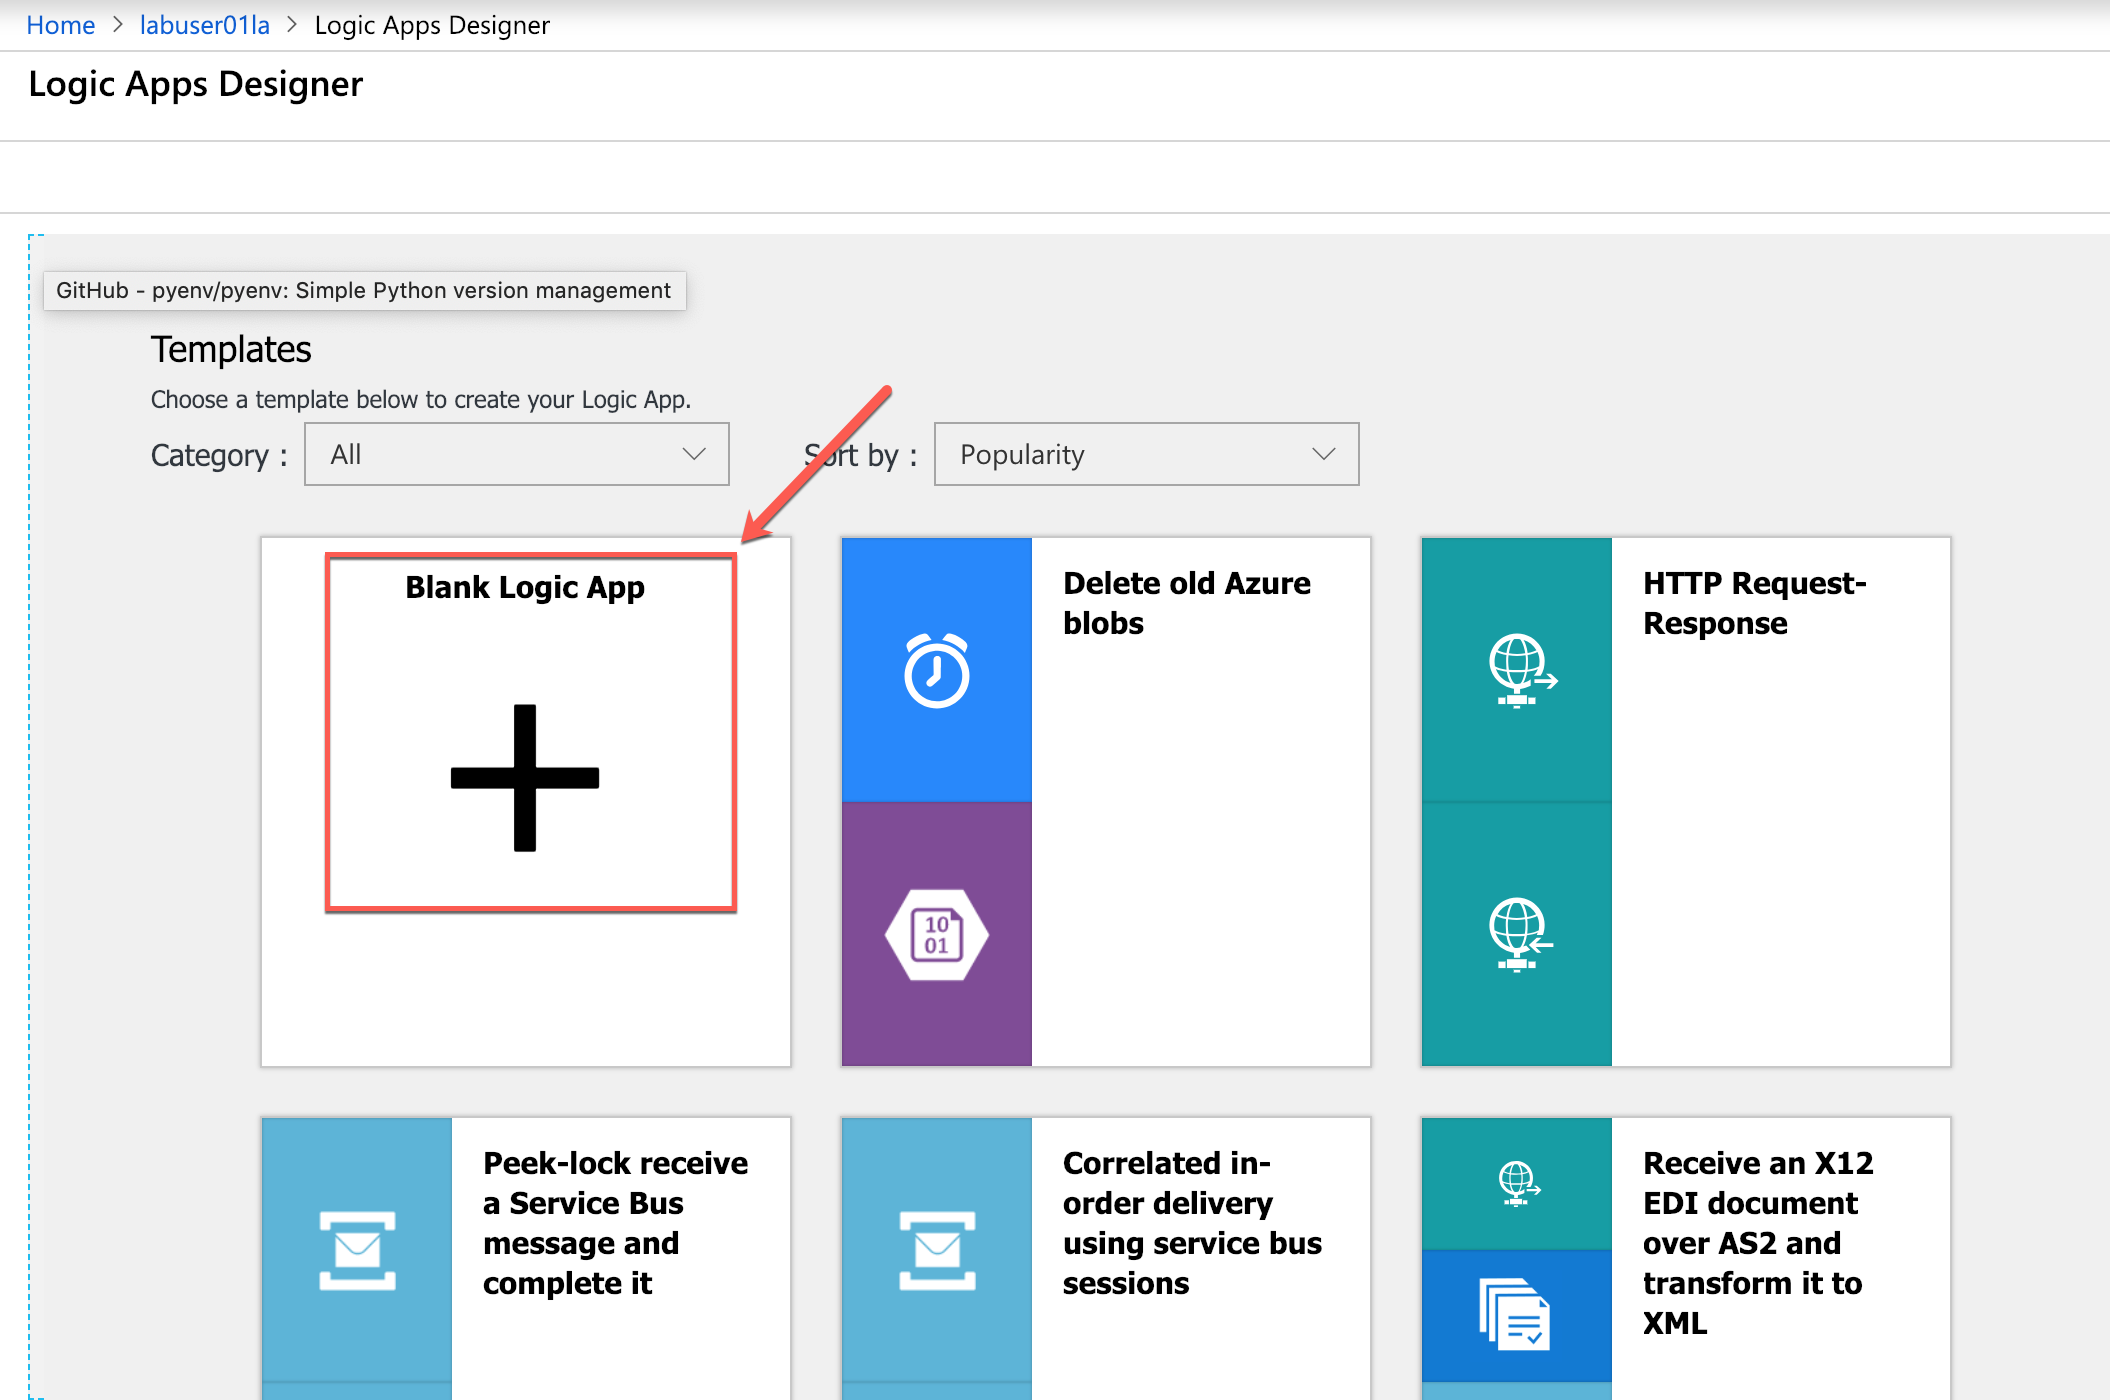Click the small globe icon on X12 EDI card
The image size is (2110, 1400).
pos(1519,1183)
